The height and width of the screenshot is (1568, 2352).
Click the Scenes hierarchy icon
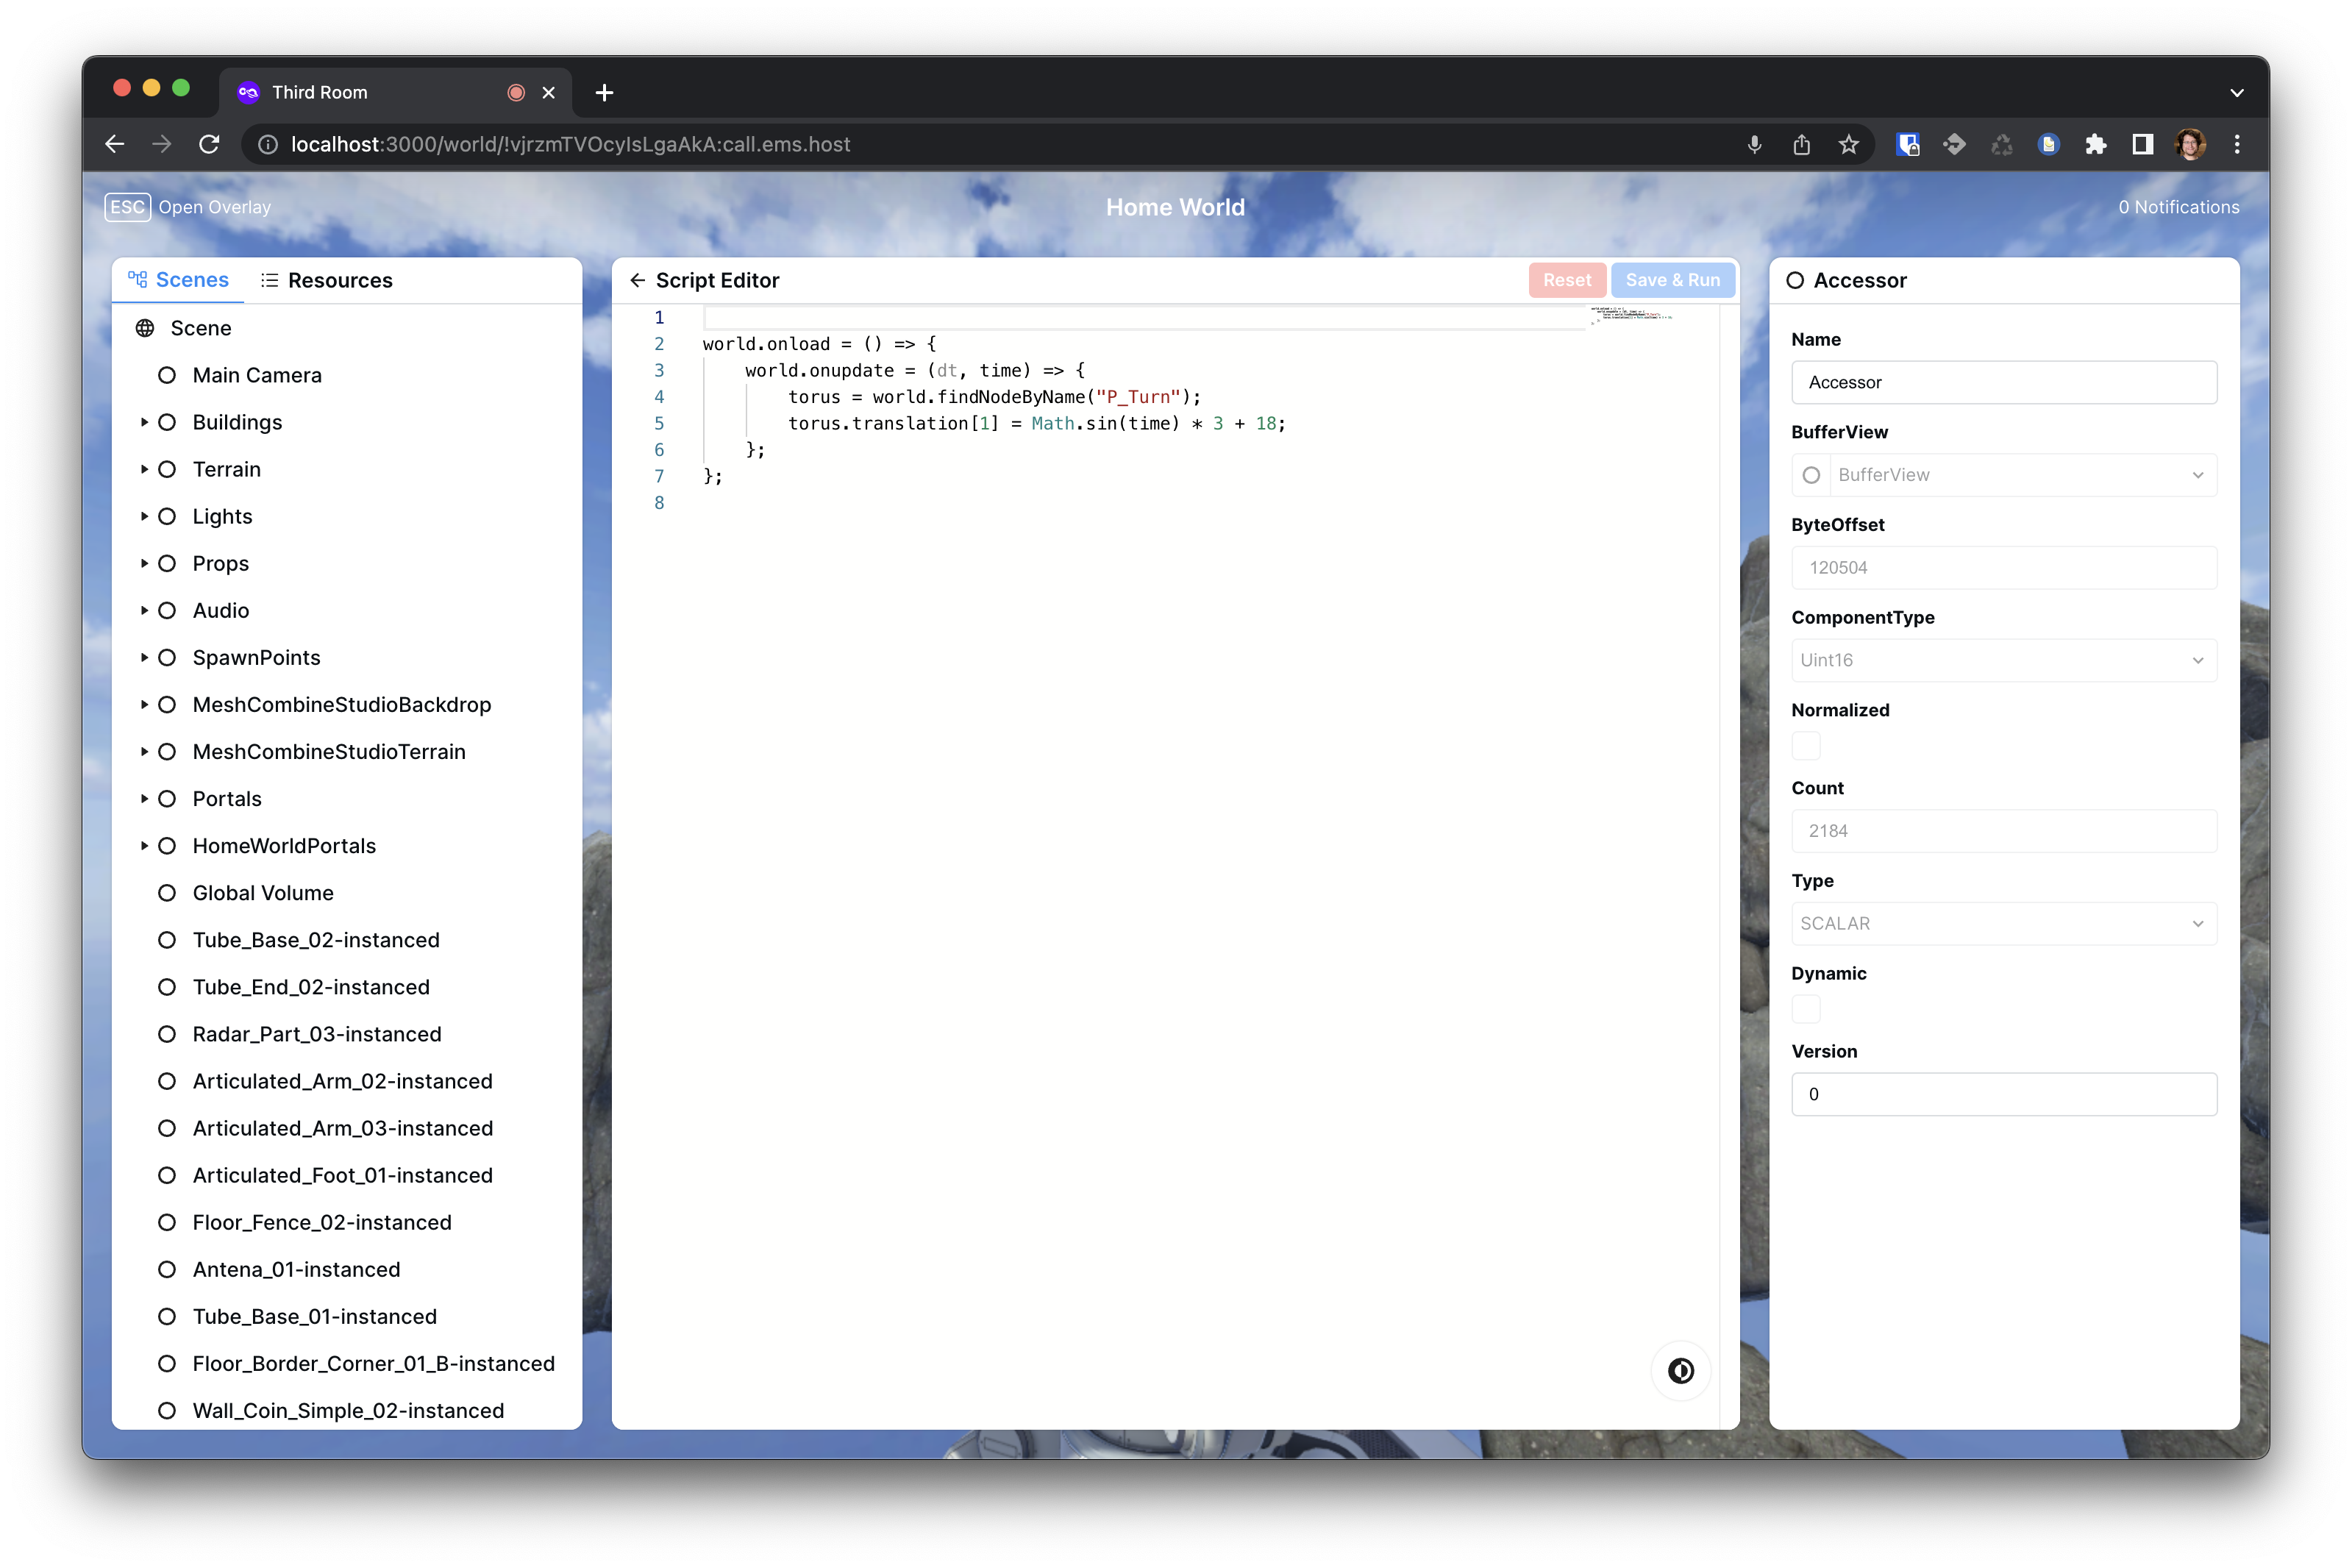tap(138, 280)
